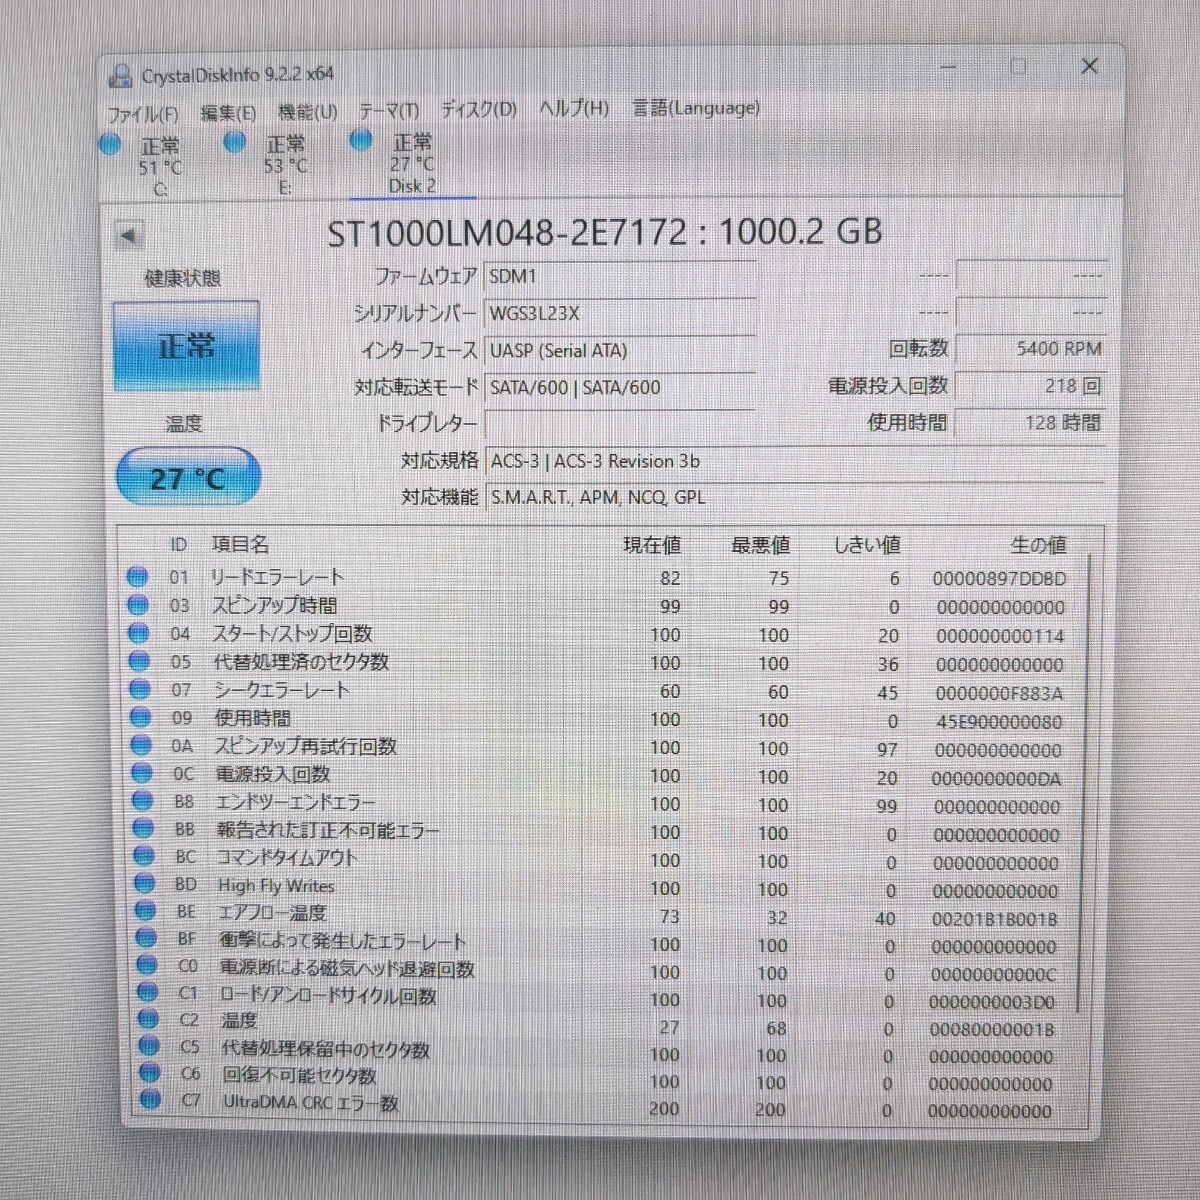Click the raw value 0000000F883A
This screenshot has height=1200, width=1200.
[999, 693]
